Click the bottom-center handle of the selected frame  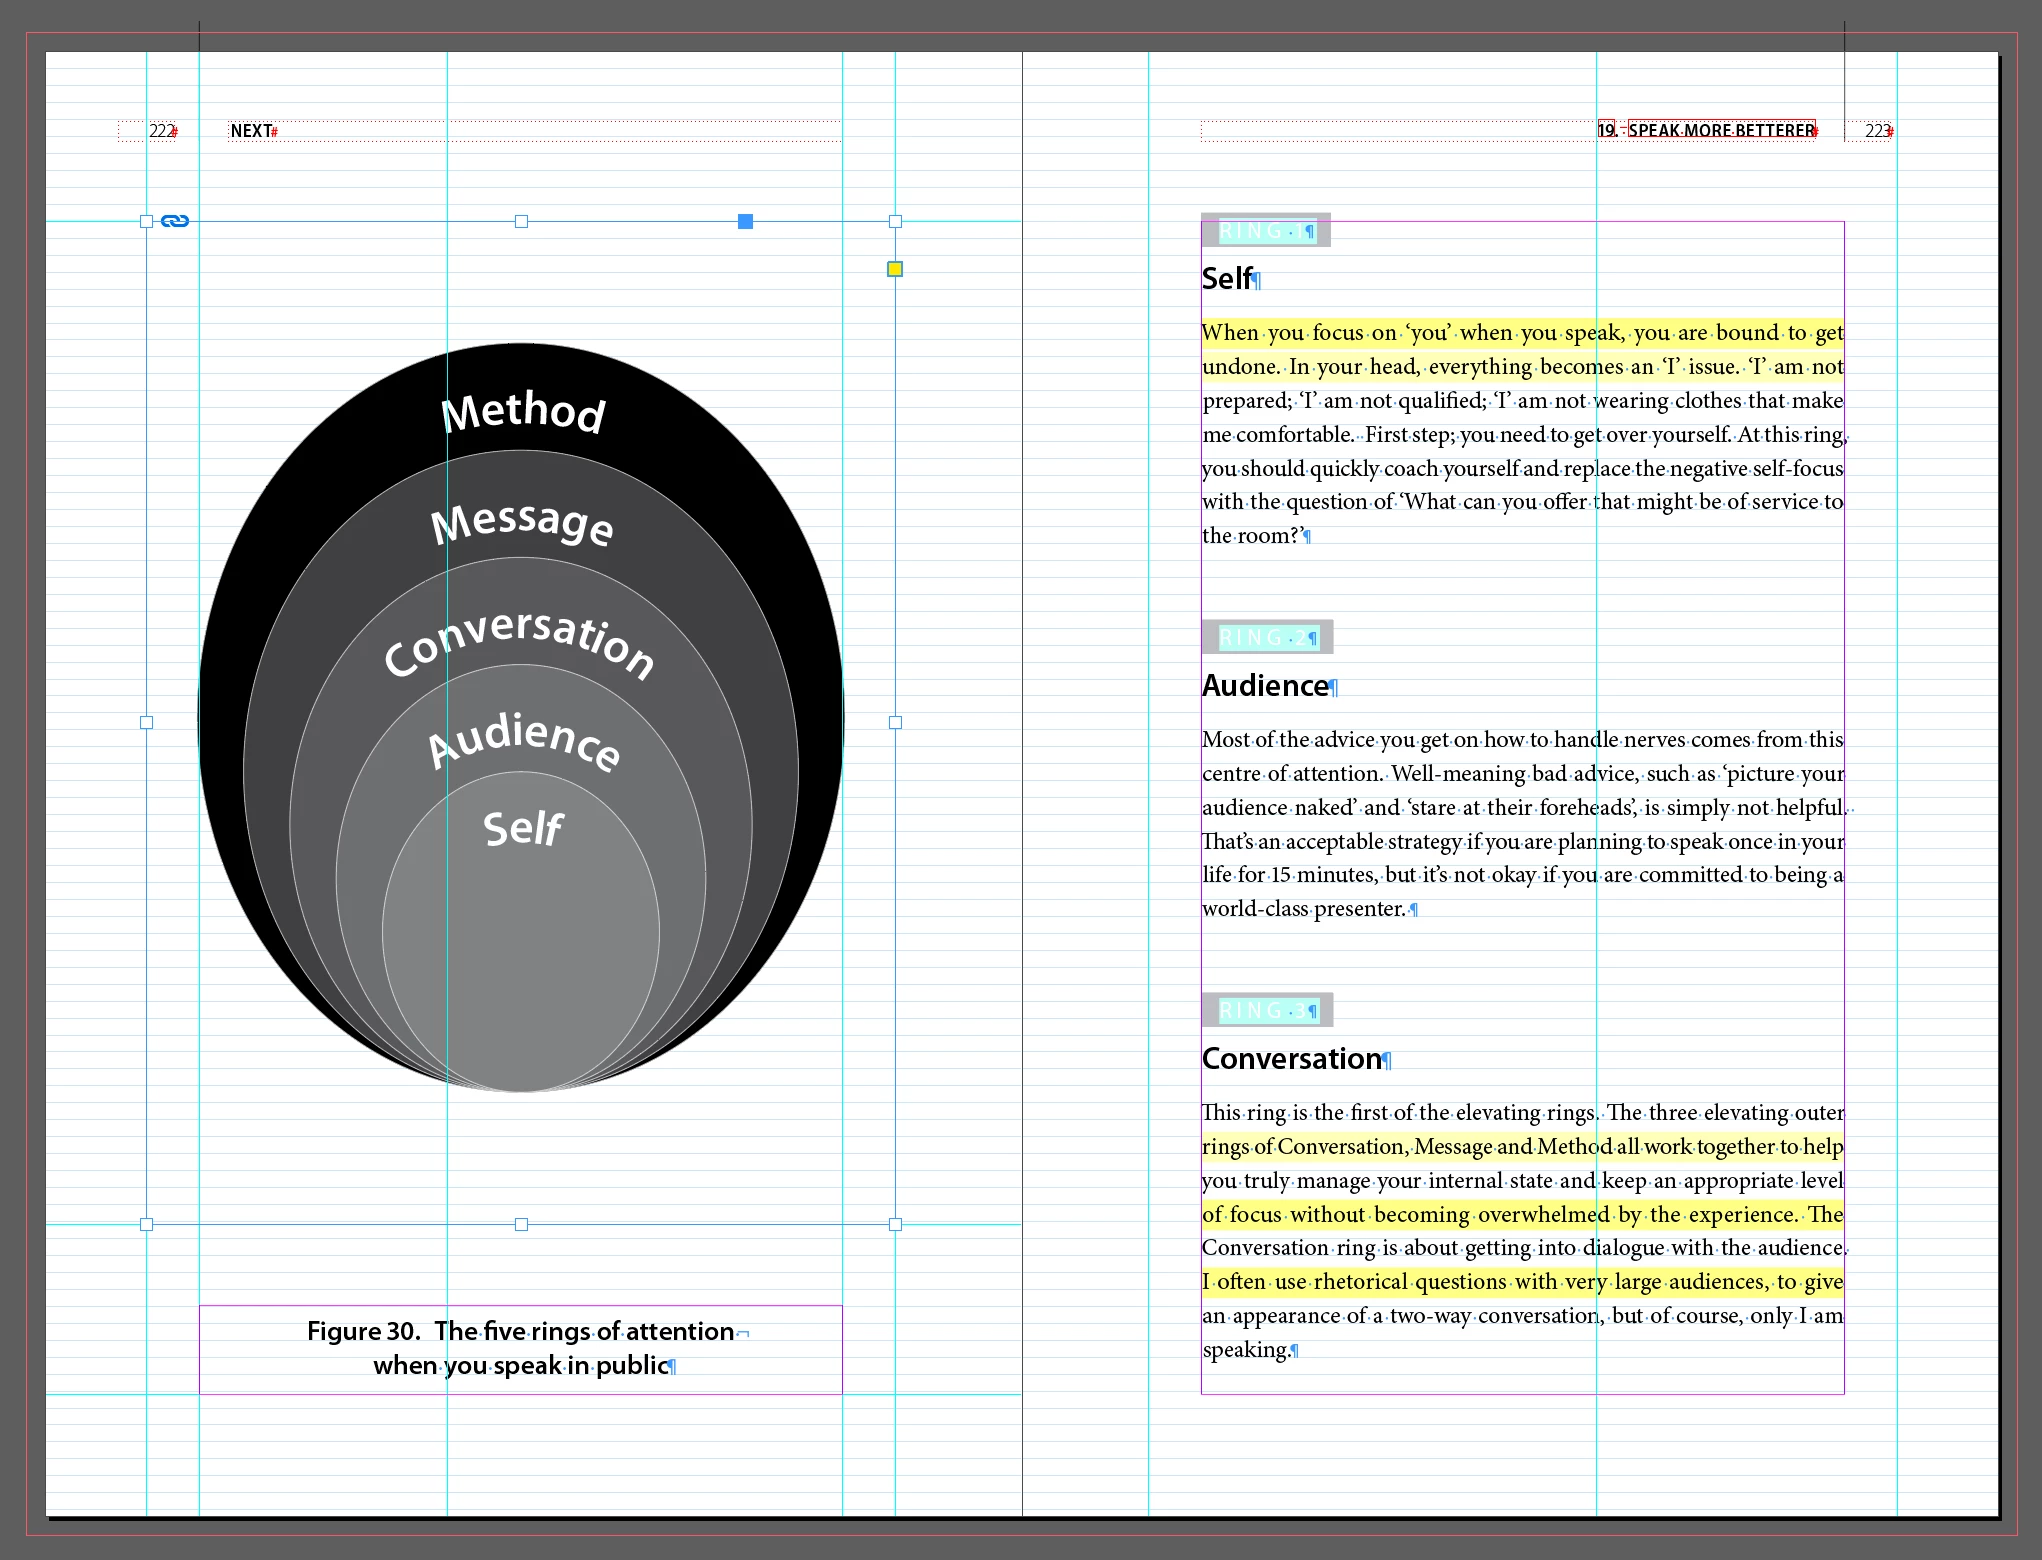pos(521,1224)
